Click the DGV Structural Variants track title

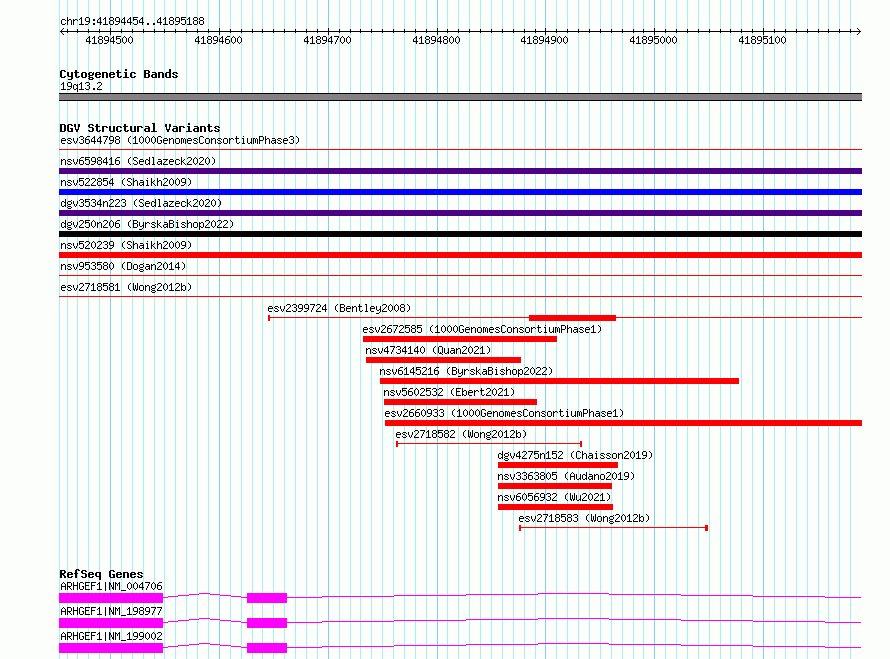pos(140,128)
